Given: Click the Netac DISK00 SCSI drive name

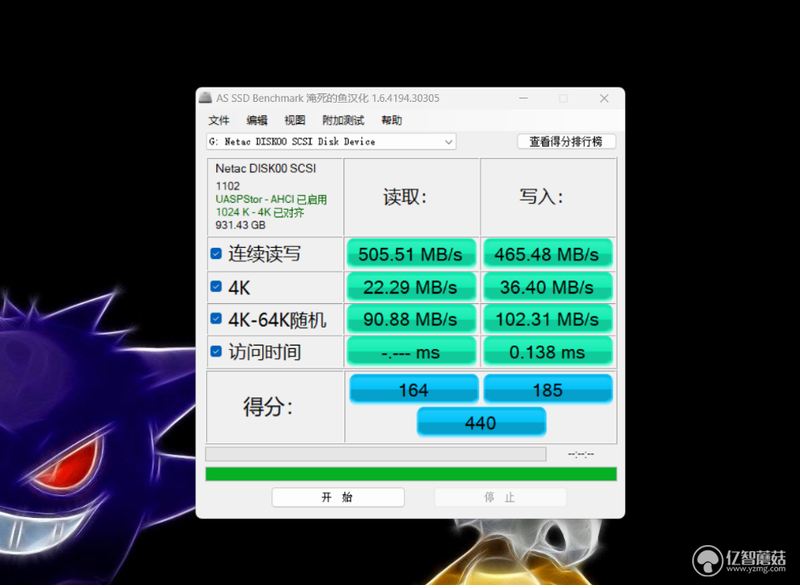Looking at the screenshot, I should coord(266,168).
